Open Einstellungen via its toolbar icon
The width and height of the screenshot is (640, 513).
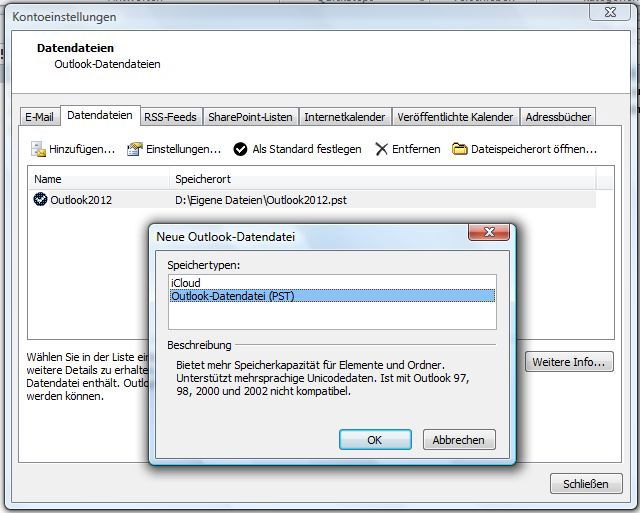(135, 149)
